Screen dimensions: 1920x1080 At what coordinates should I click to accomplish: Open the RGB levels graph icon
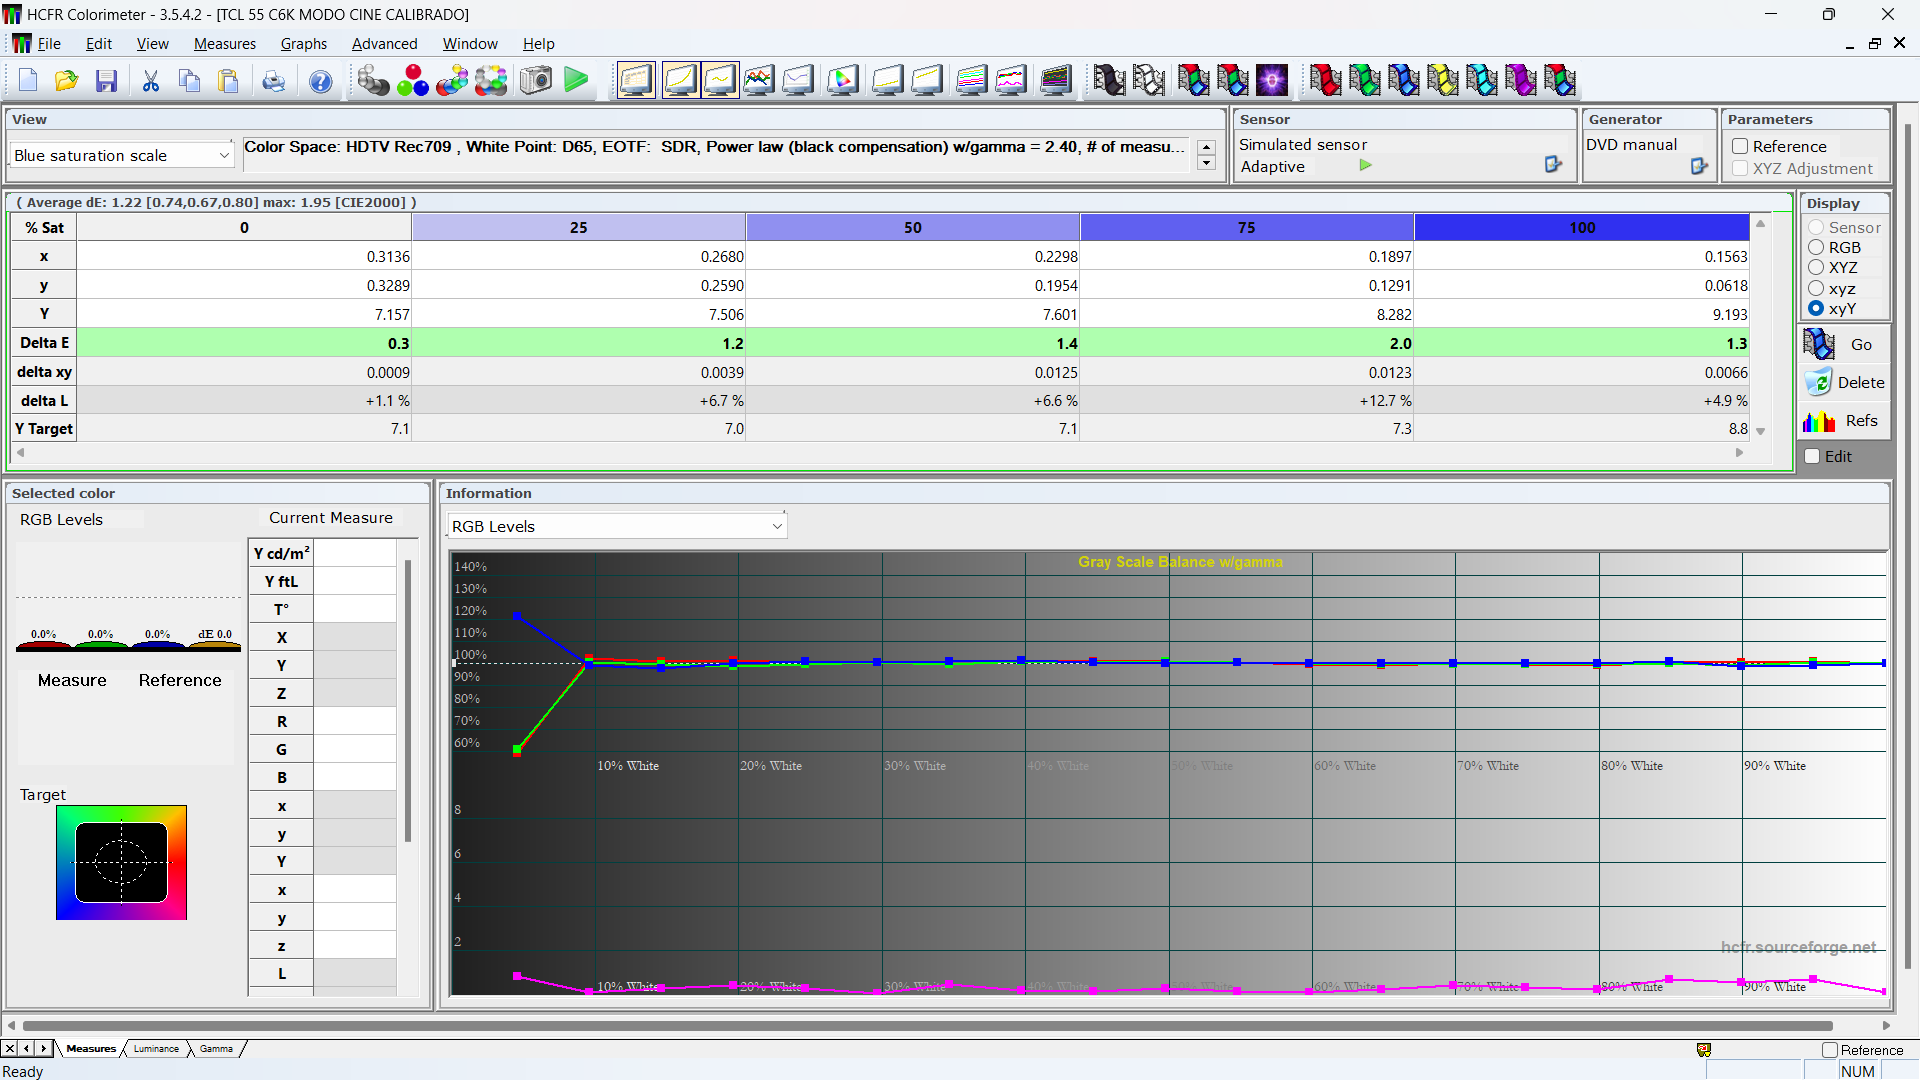759,80
